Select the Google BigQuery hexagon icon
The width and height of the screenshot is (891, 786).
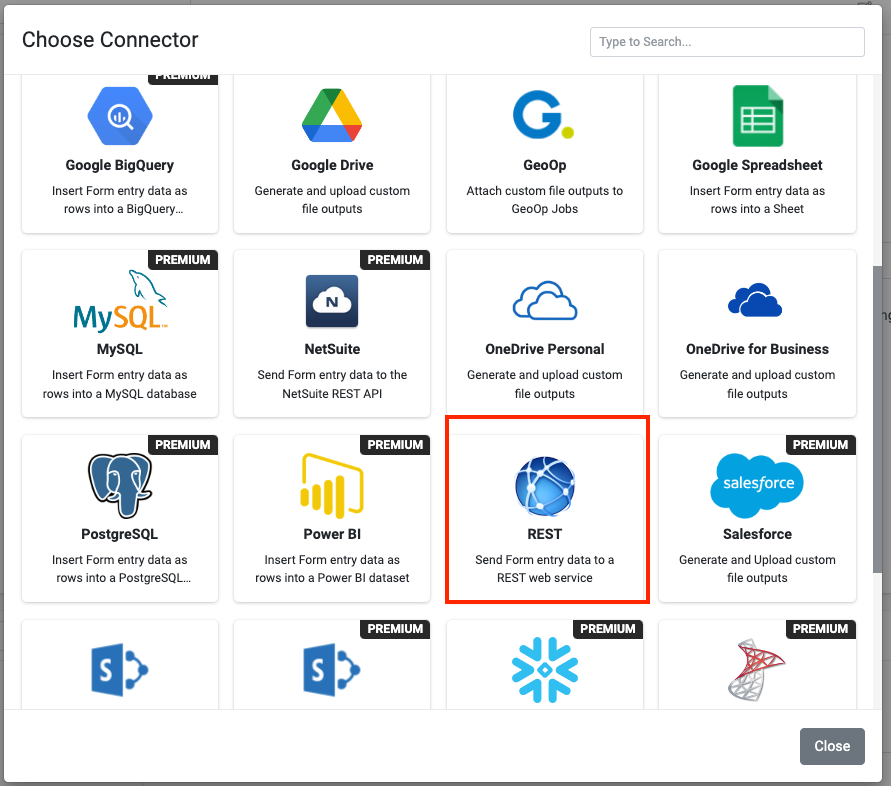[x=120, y=115]
